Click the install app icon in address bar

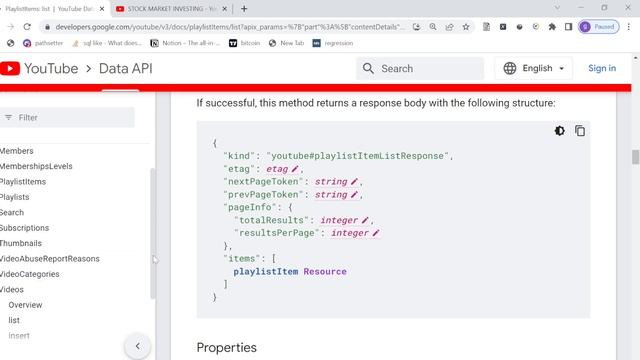[416, 27]
